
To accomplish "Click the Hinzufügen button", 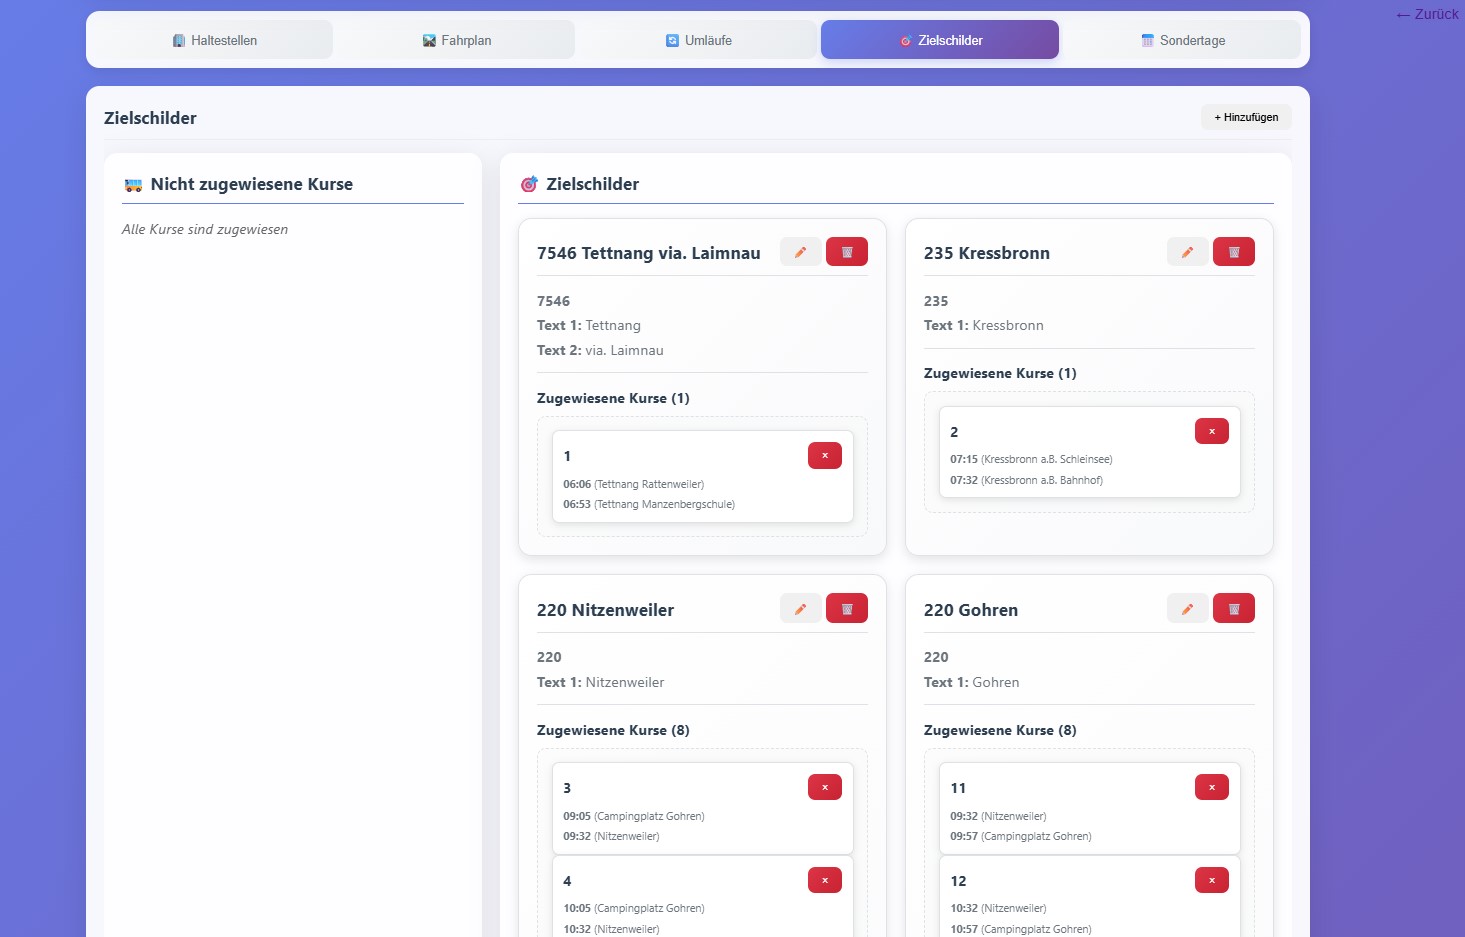I will (x=1245, y=117).
